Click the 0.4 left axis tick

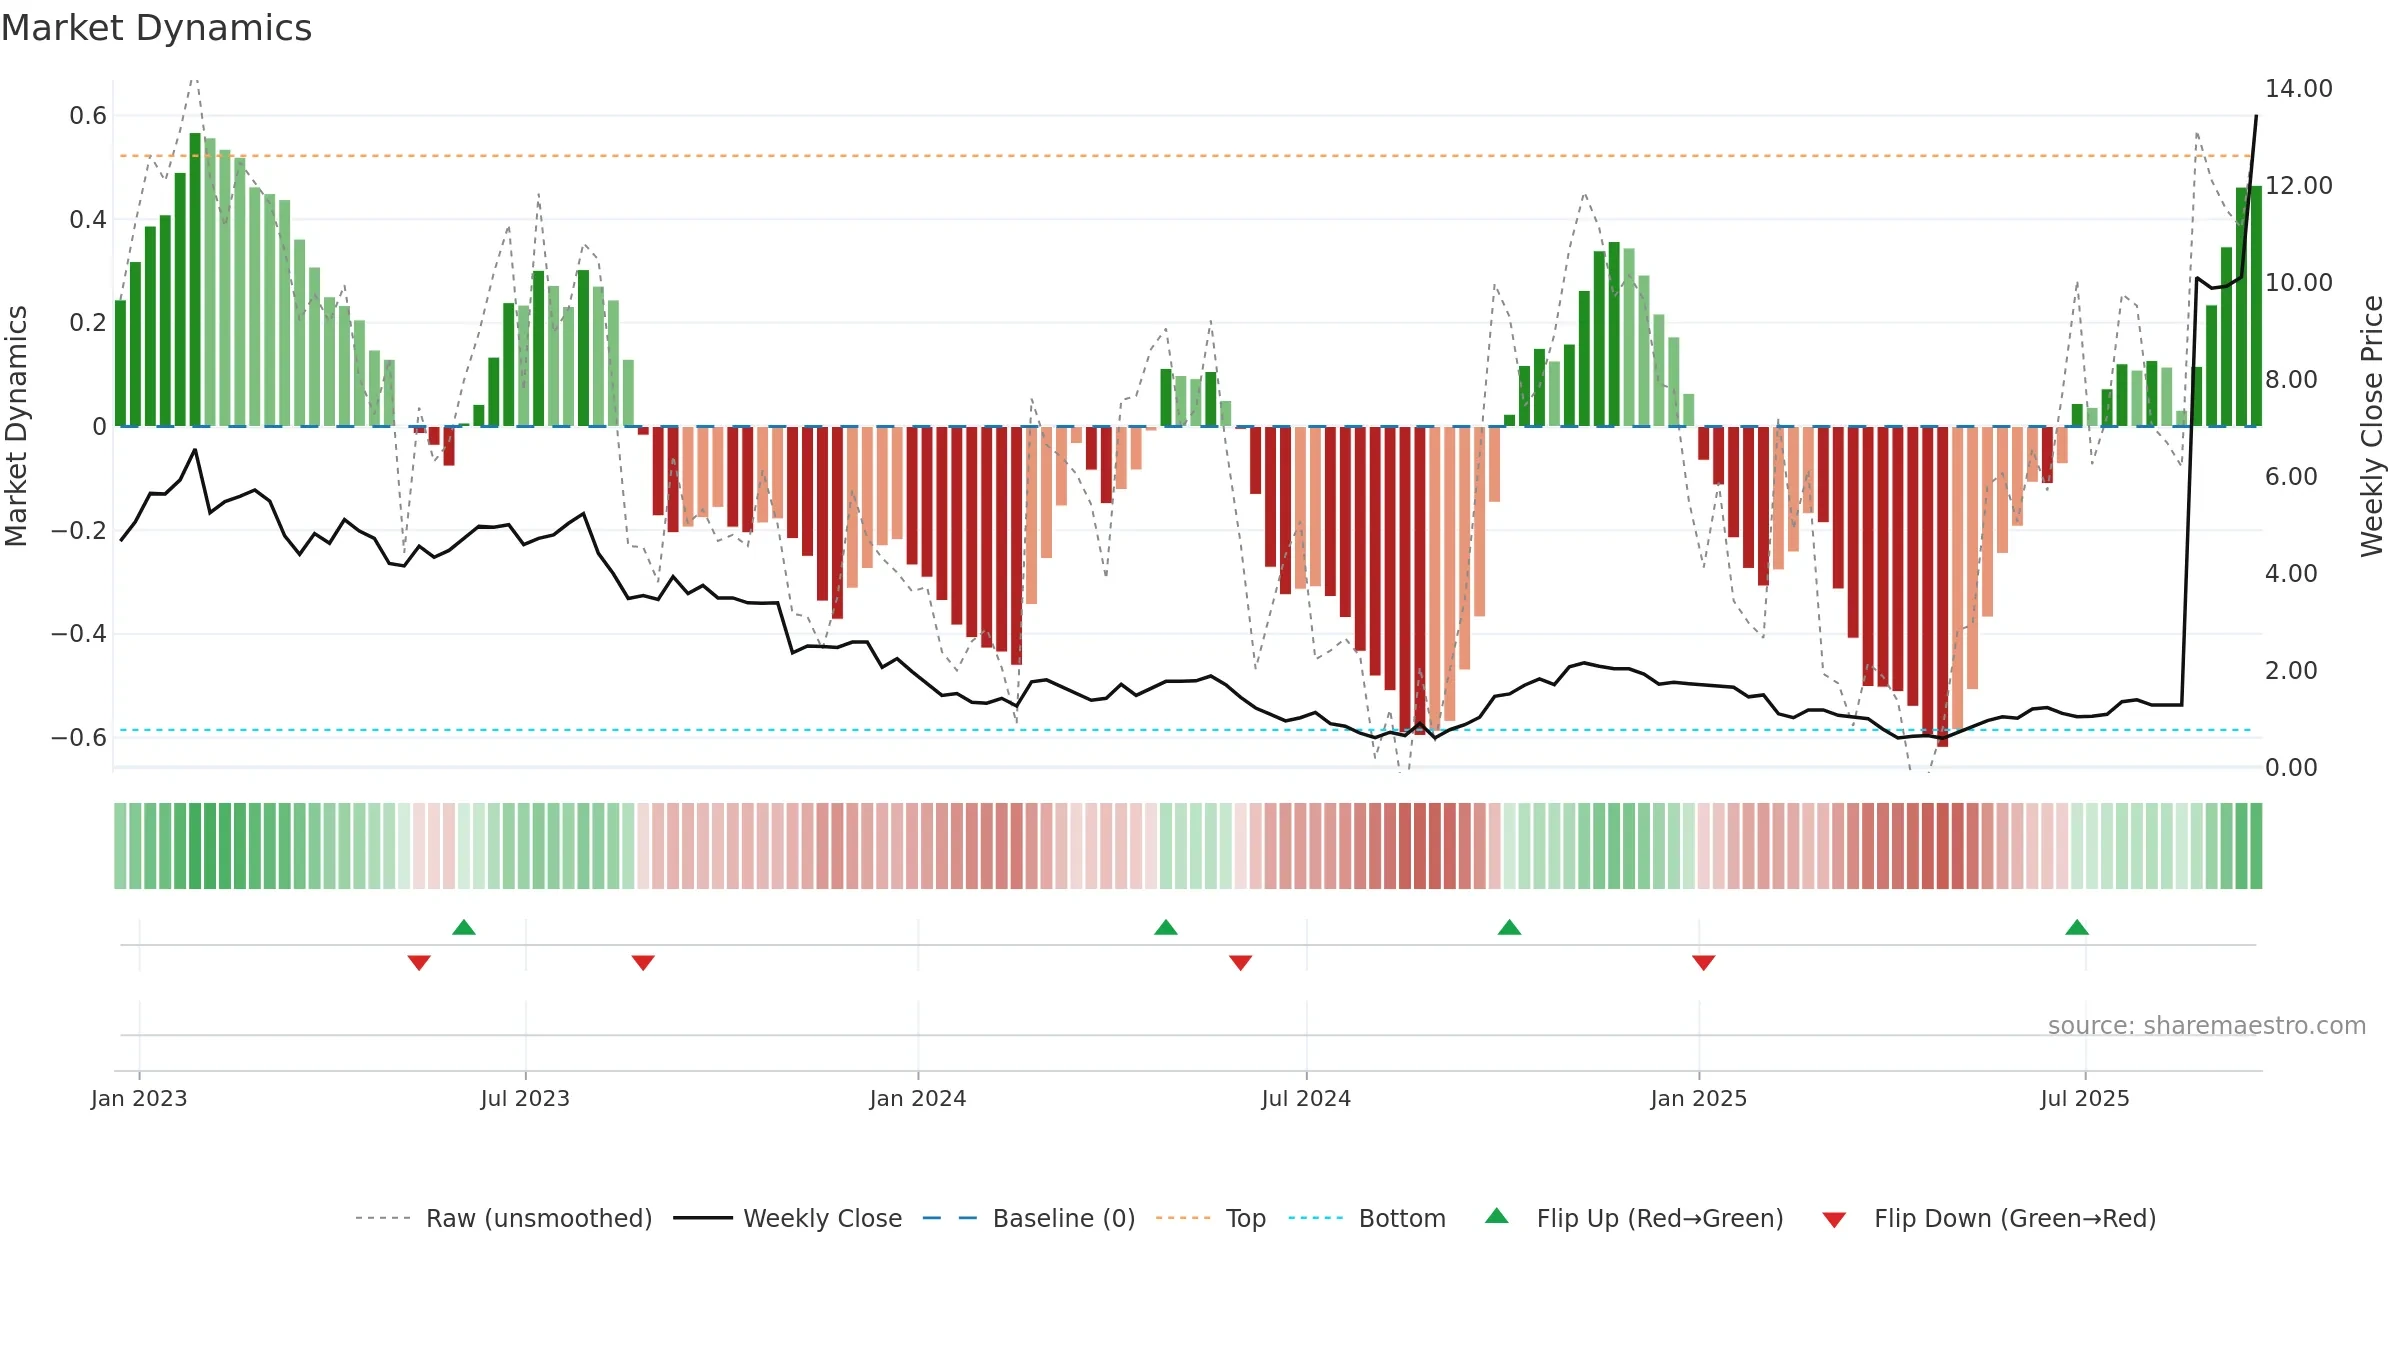[88, 219]
